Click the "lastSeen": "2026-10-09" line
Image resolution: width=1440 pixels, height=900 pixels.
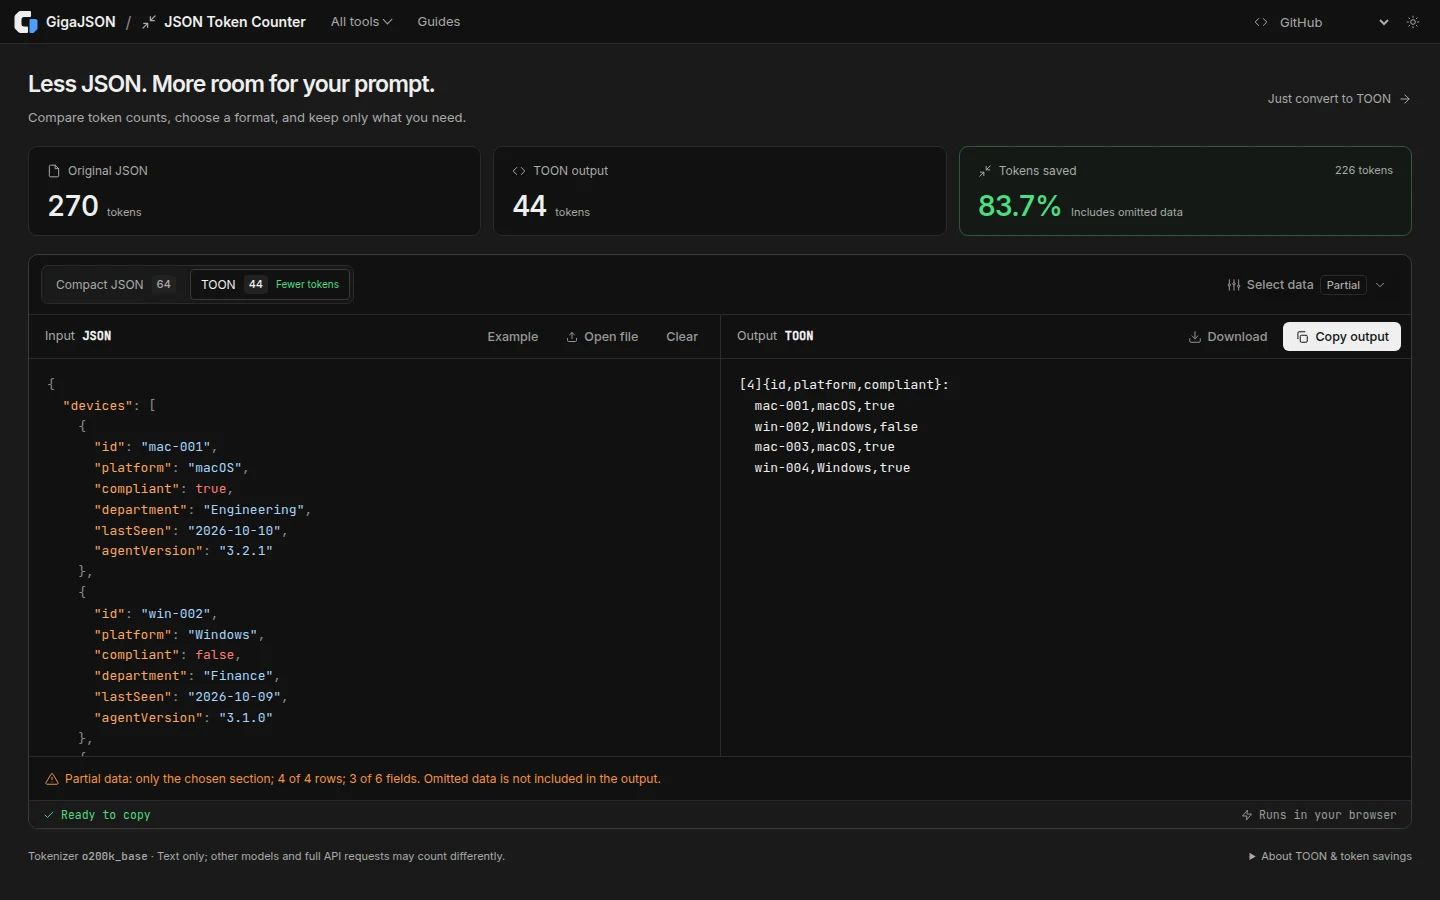click(x=191, y=697)
